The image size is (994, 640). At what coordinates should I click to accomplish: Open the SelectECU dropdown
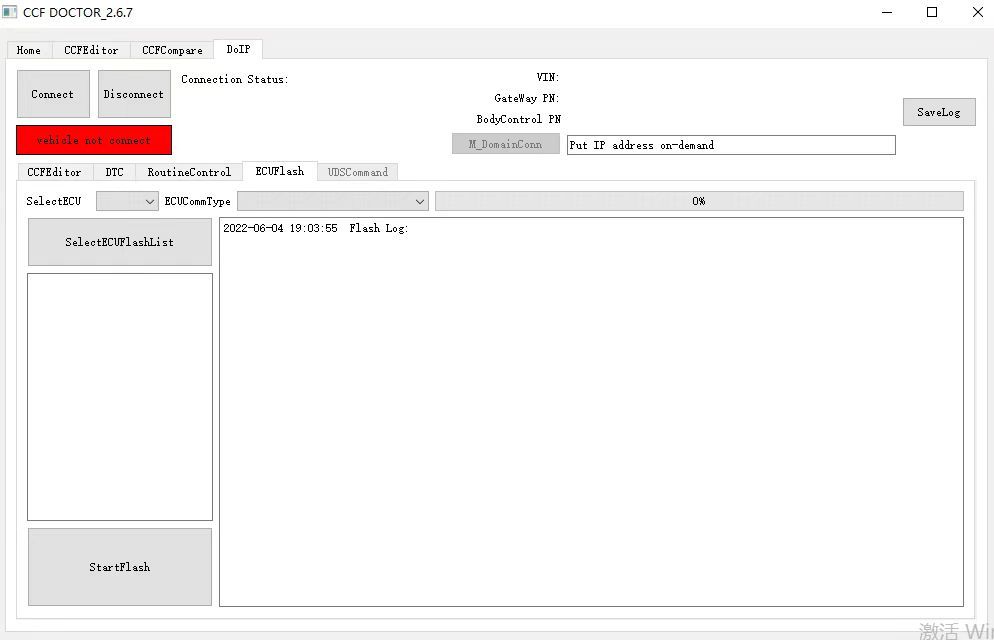pyautogui.click(x=126, y=201)
